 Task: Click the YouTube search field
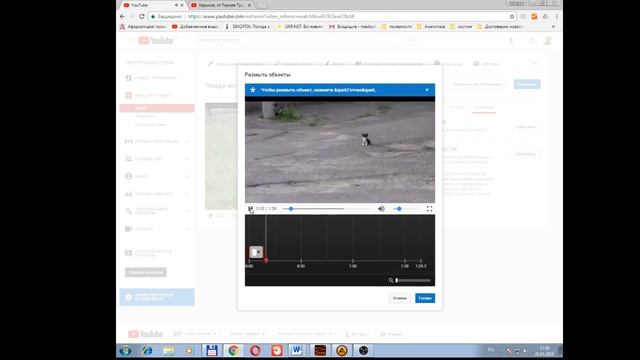302,40
